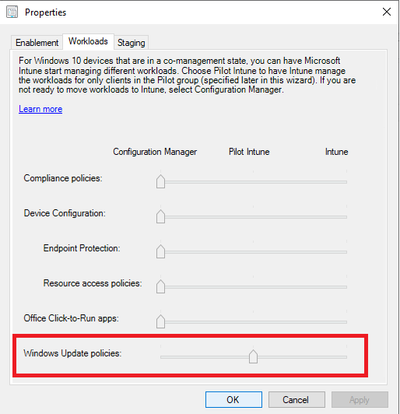The width and height of the screenshot is (400, 414).
Task: Open the Staging tab
Action: [131, 43]
